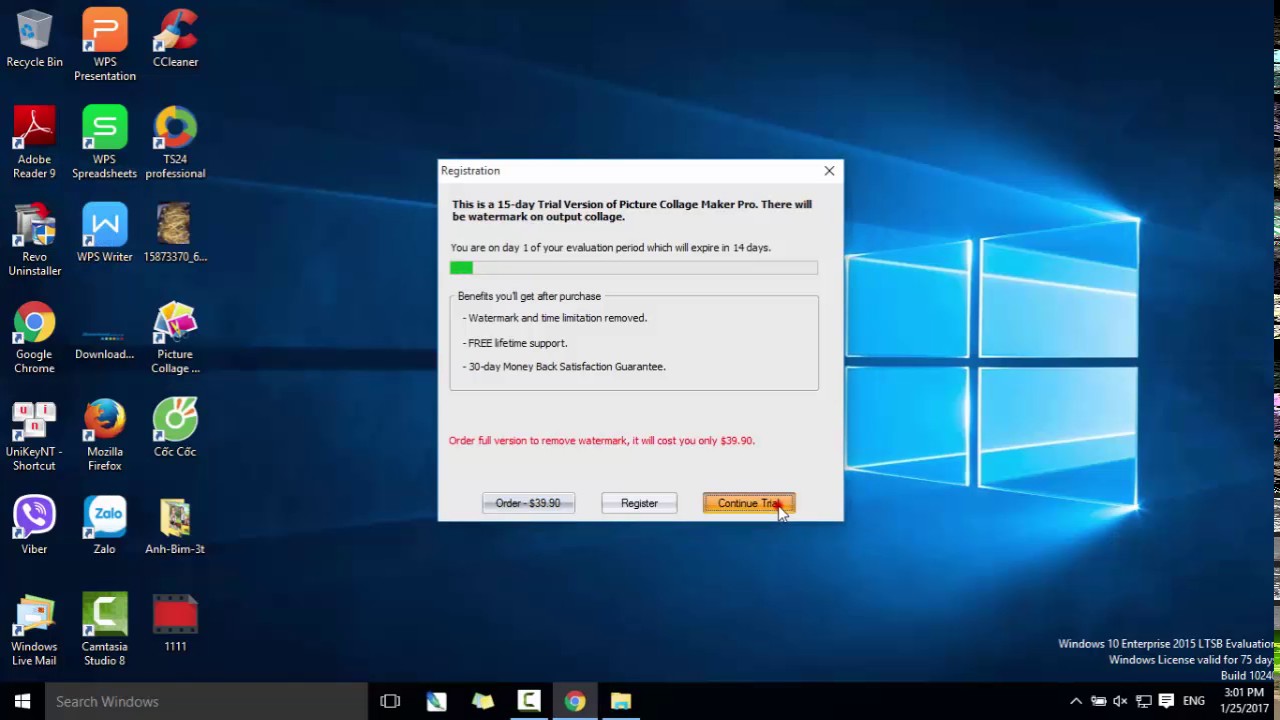Open the Recycle Bin desktop icon
The width and height of the screenshot is (1280, 720).
[x=34, y=40]
